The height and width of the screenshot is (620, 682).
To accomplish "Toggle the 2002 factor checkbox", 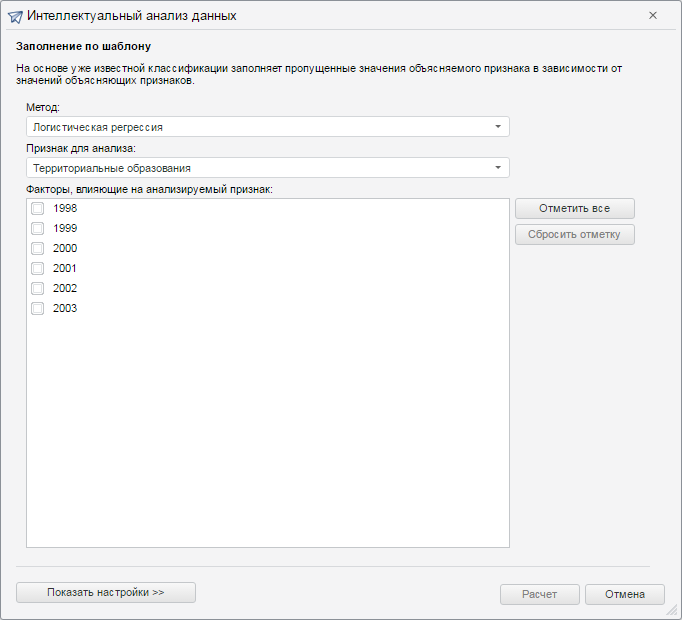I will (37, 288).
